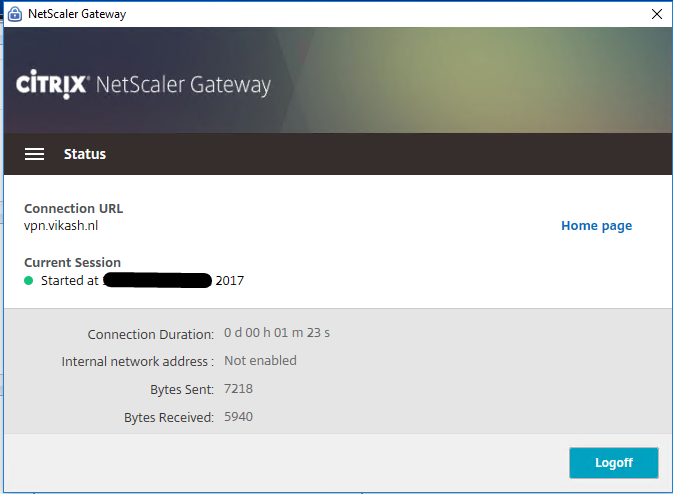The width and height of the screenshot is (673, 494).
Task: Select the Bytes Sent value 7218
Action: [x=239, y=388]
